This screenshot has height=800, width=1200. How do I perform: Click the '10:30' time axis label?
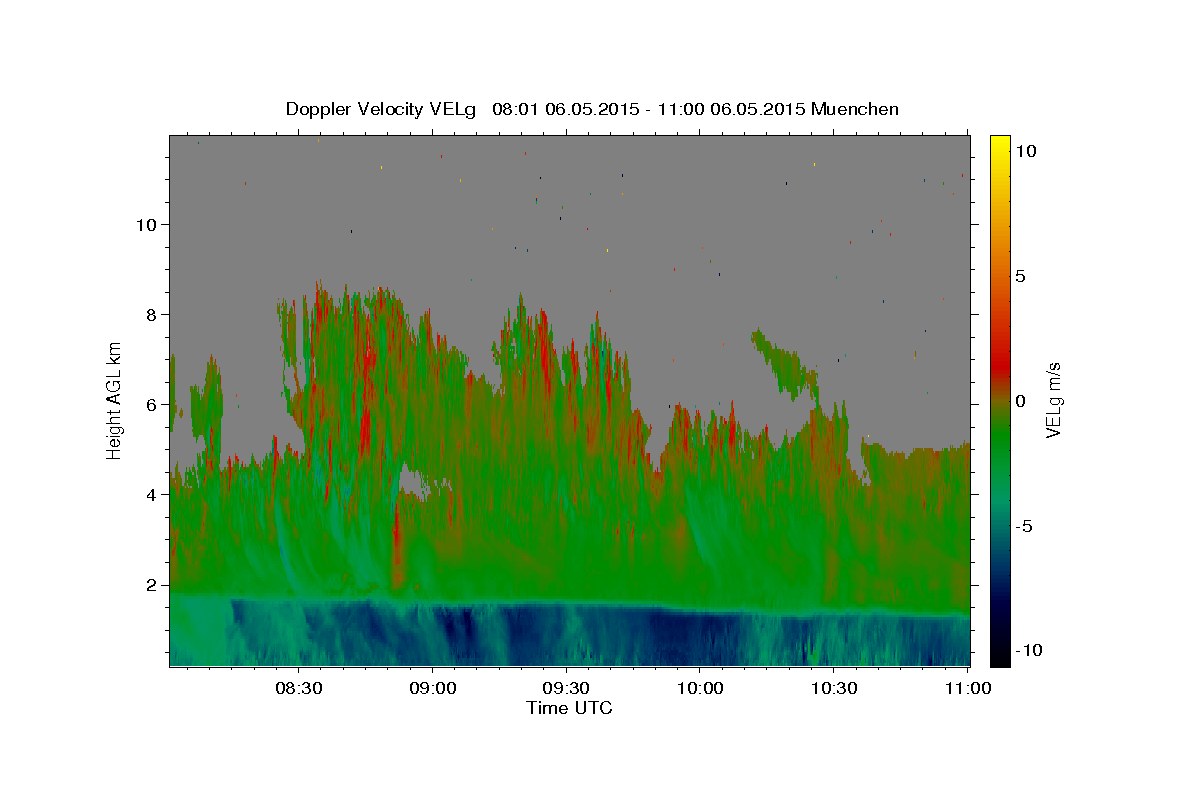pos(834,688)
